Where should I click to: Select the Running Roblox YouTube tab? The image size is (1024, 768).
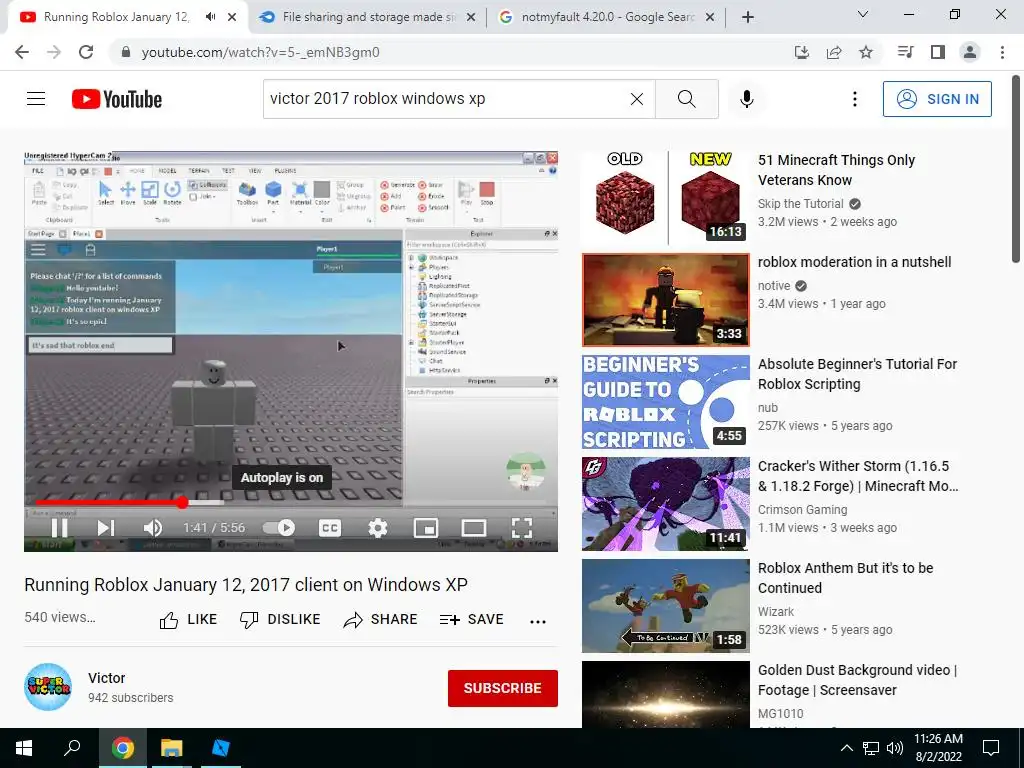pyautogui.click(x=116, y=17)
